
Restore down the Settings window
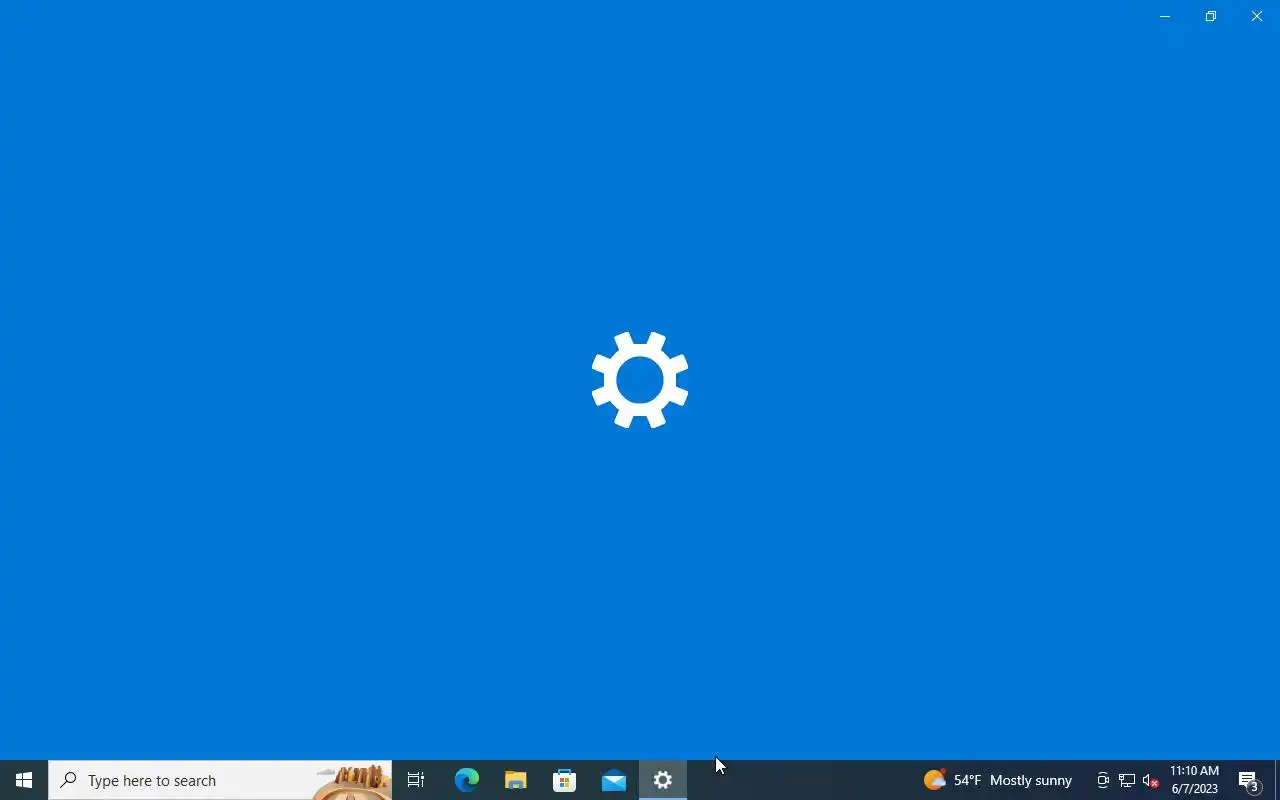point(1211,16)
